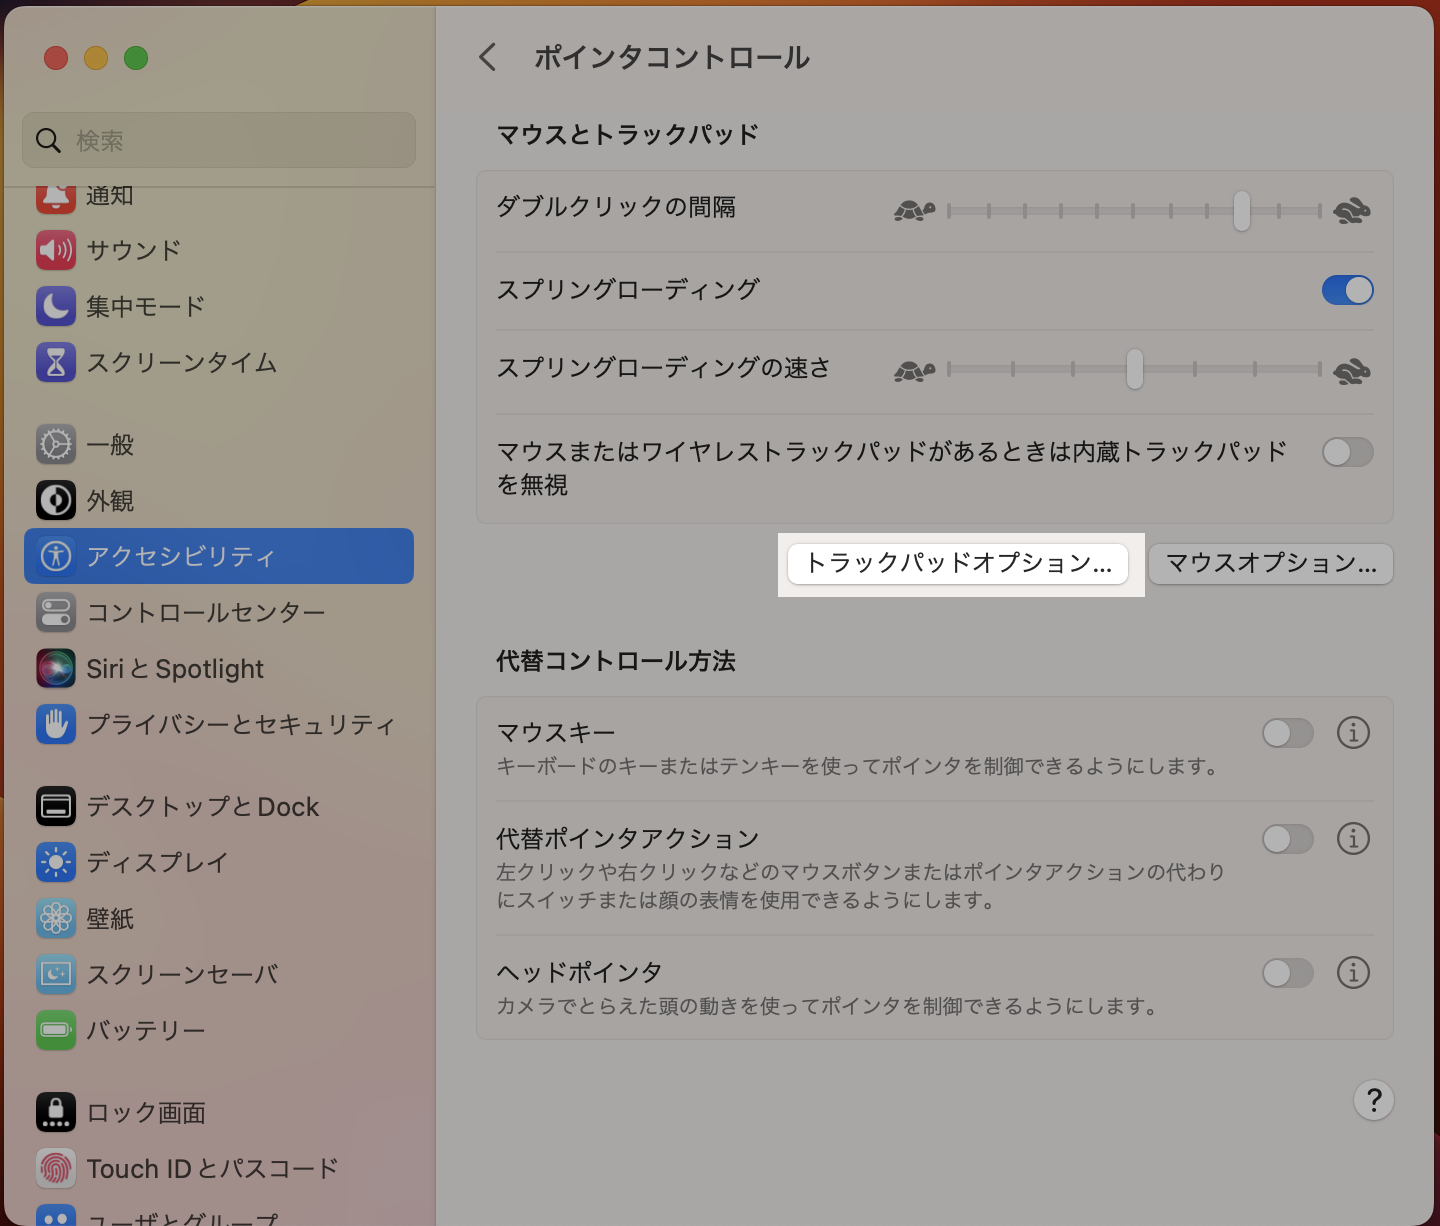Open info for ヘッドポインタ
1440x1226 pixels.
(1353, 973)
